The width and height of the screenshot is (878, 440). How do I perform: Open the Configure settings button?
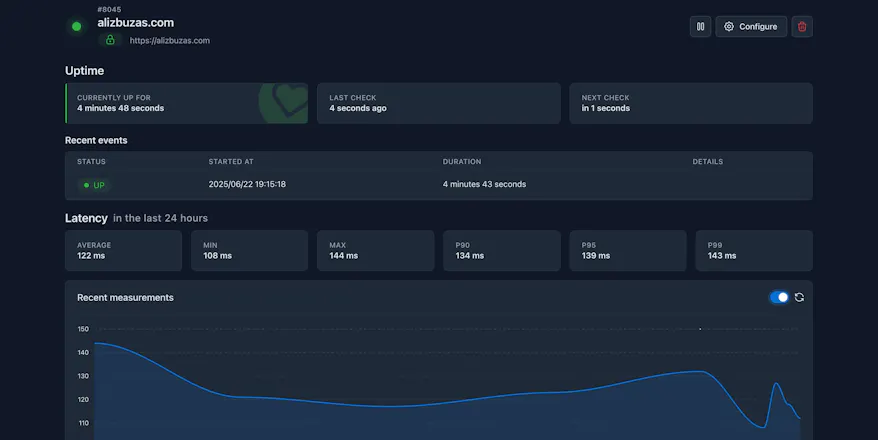[x=751, y=26]
